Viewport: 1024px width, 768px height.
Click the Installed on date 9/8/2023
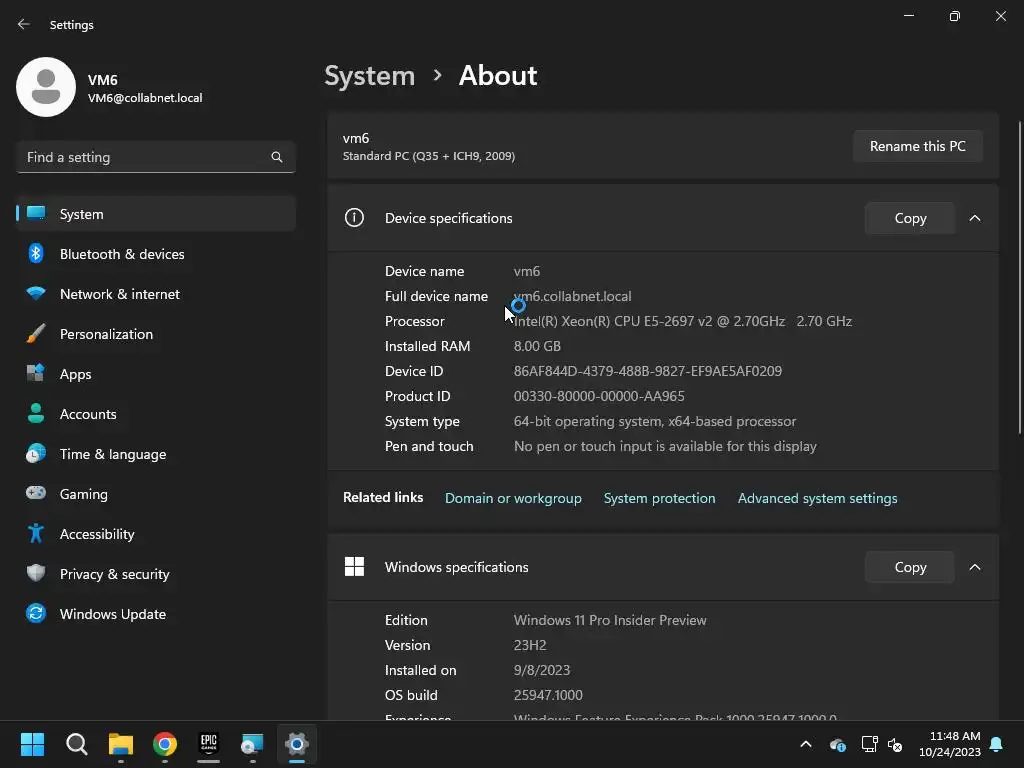point(541,670)
